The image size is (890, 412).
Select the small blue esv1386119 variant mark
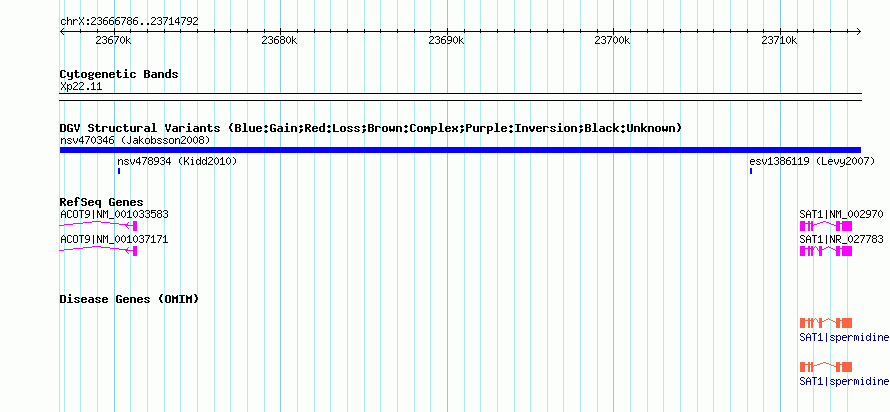click(751, 171)
